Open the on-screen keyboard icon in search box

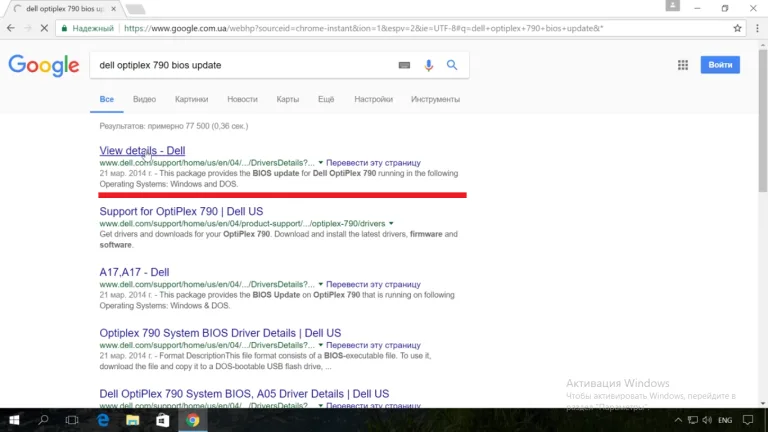point(404,65)
